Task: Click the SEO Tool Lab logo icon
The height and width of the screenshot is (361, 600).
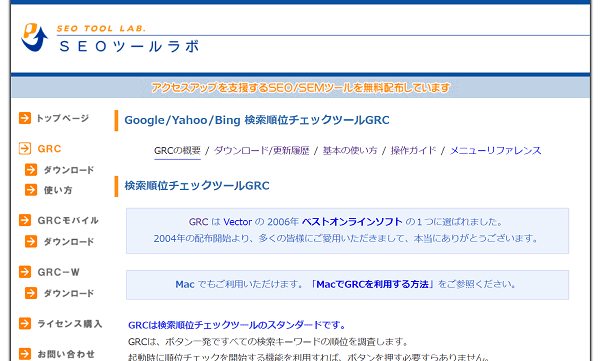Action: [34, 37]
